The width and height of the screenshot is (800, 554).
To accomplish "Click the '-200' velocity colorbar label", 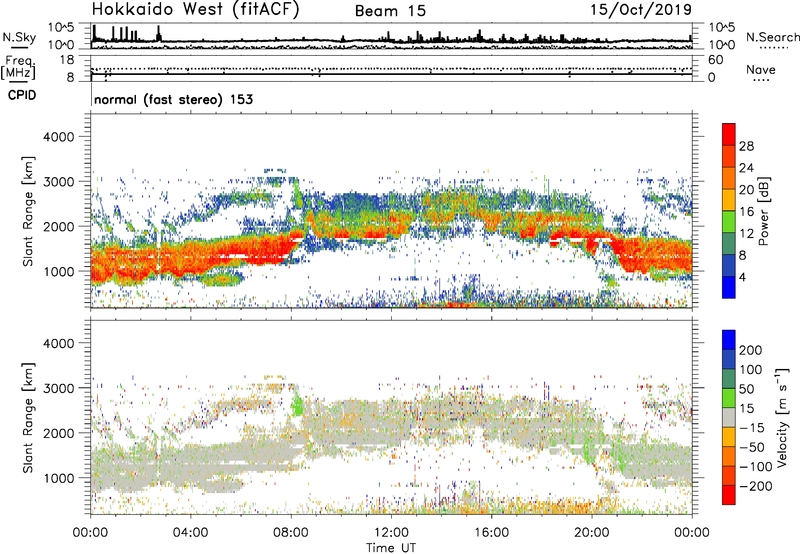I will [756, 486].
